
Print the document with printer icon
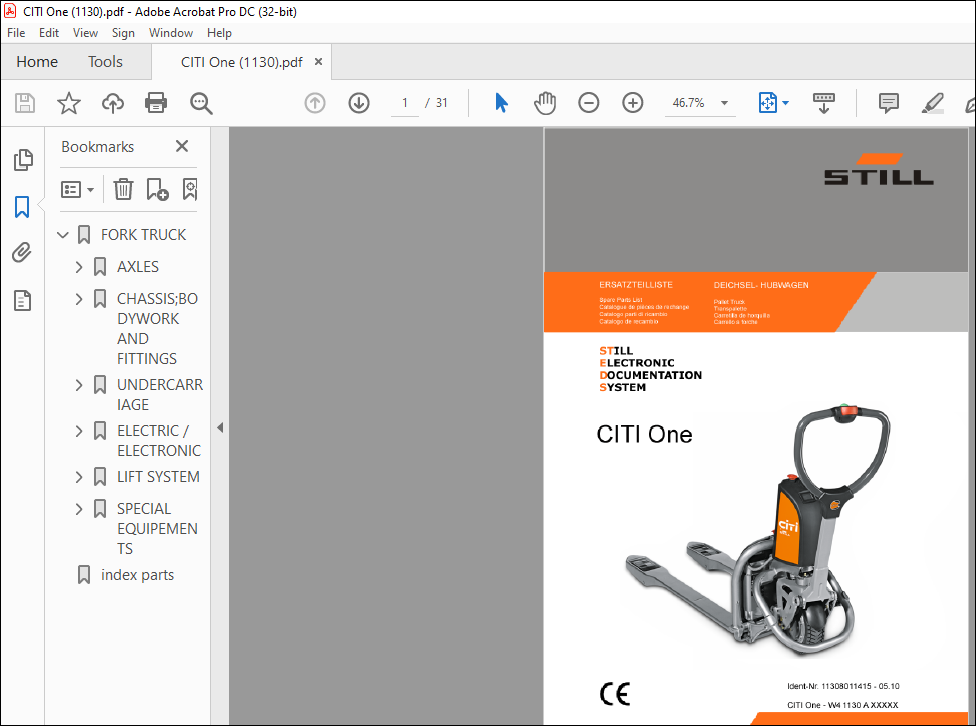[x=156, y=103]
